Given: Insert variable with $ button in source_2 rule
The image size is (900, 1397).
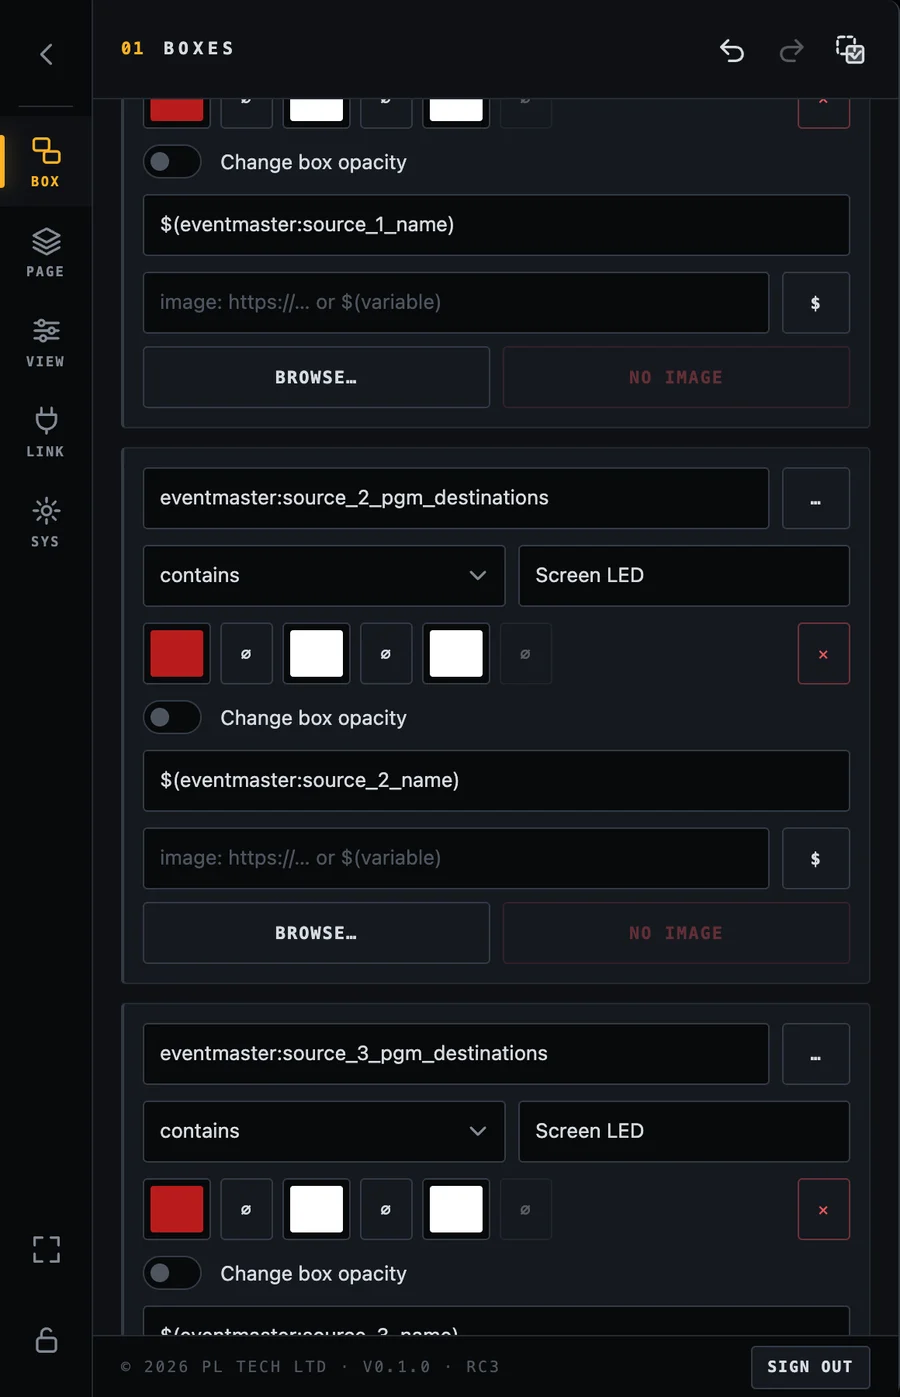Looking at the screenshot, I should 816,858.
